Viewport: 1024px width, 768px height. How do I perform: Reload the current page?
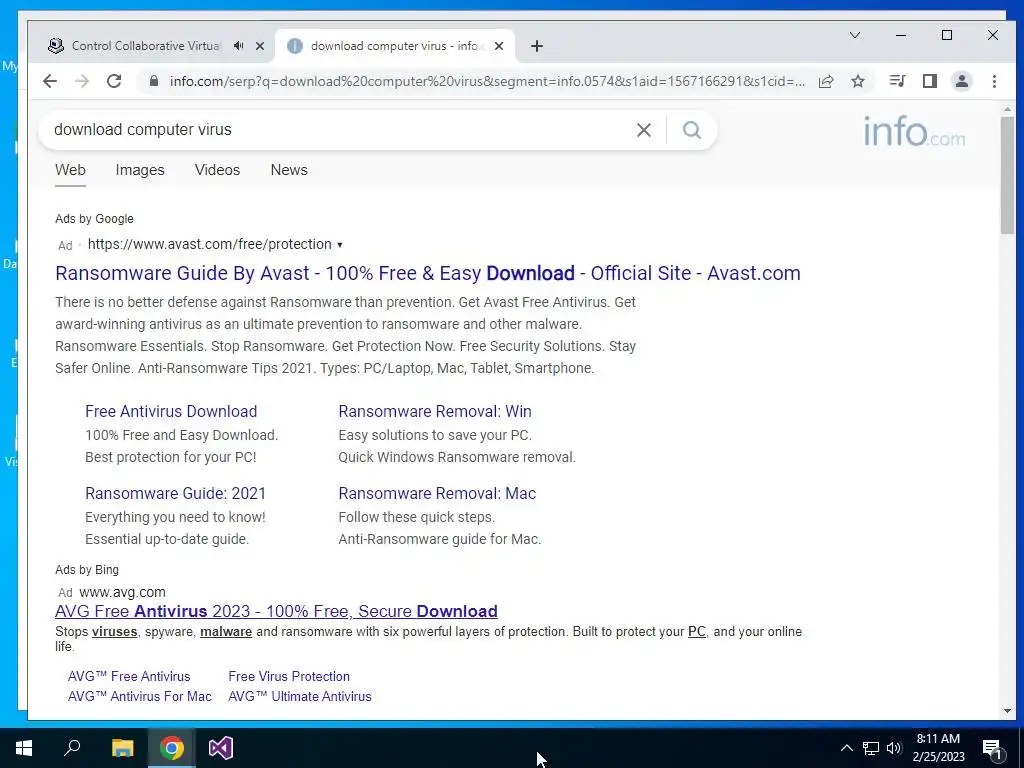[114, 81]
